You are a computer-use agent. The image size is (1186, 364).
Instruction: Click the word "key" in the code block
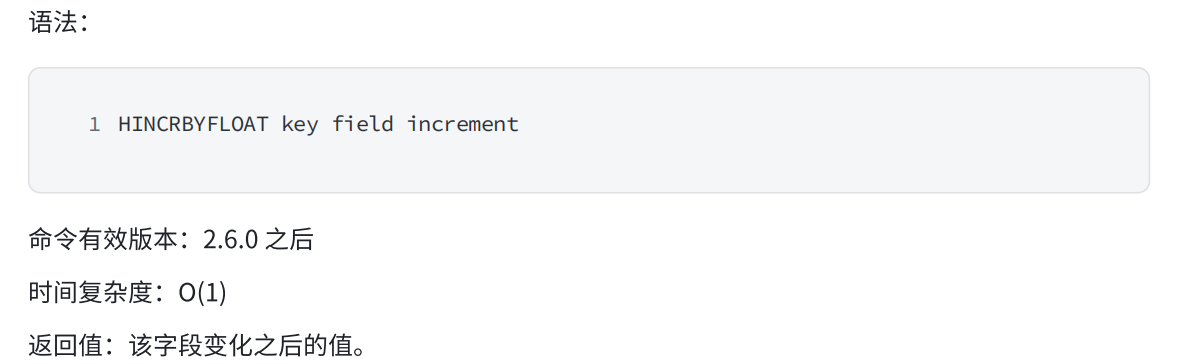pos(300,124)
